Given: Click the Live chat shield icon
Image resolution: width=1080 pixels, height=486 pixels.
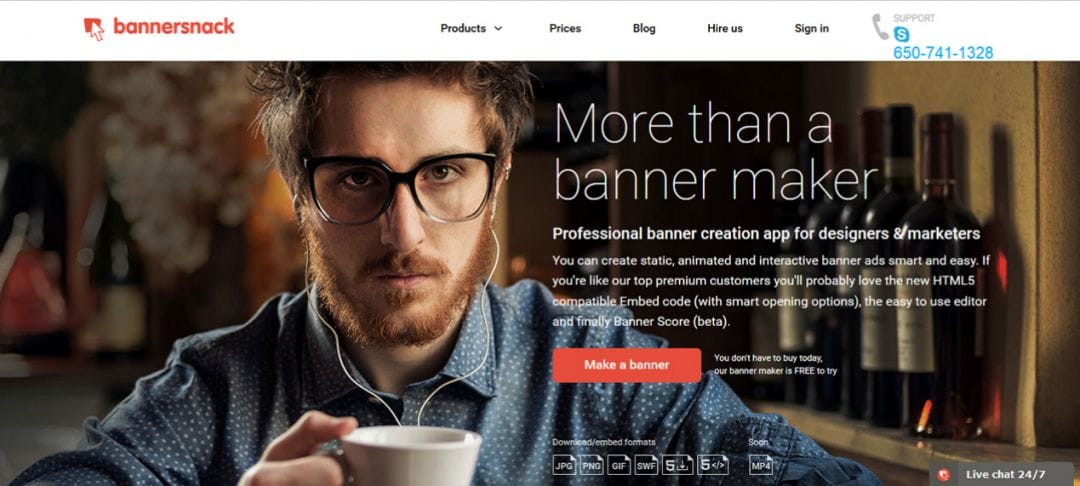Looking at the screenshot, I should [x=944, y=474].
